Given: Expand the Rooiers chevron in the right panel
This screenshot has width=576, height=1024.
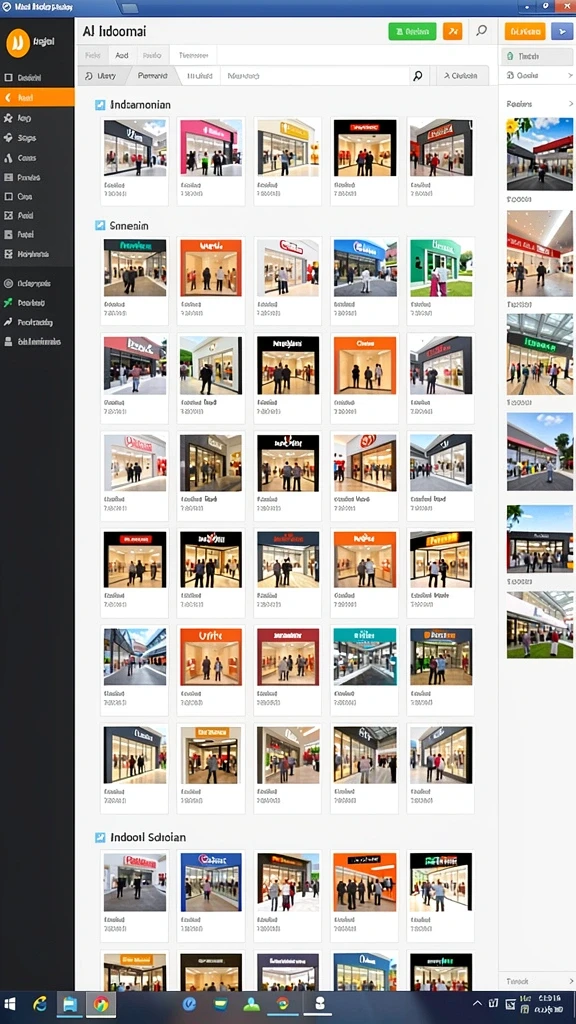Looking at the screenshot, I should click(570, 104).
